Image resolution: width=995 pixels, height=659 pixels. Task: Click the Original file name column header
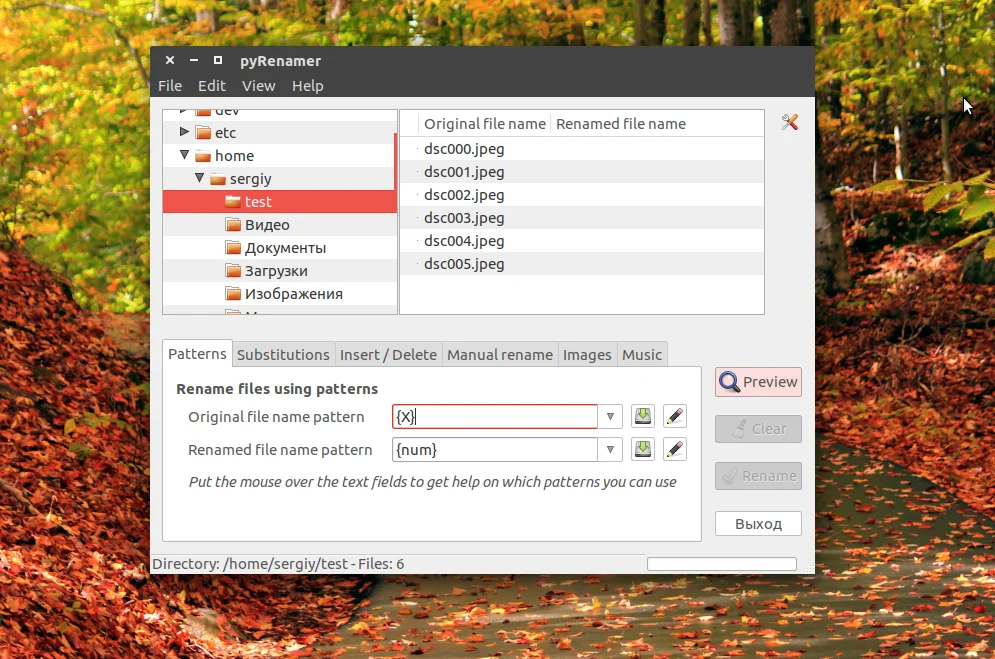(x=484, y=124)
